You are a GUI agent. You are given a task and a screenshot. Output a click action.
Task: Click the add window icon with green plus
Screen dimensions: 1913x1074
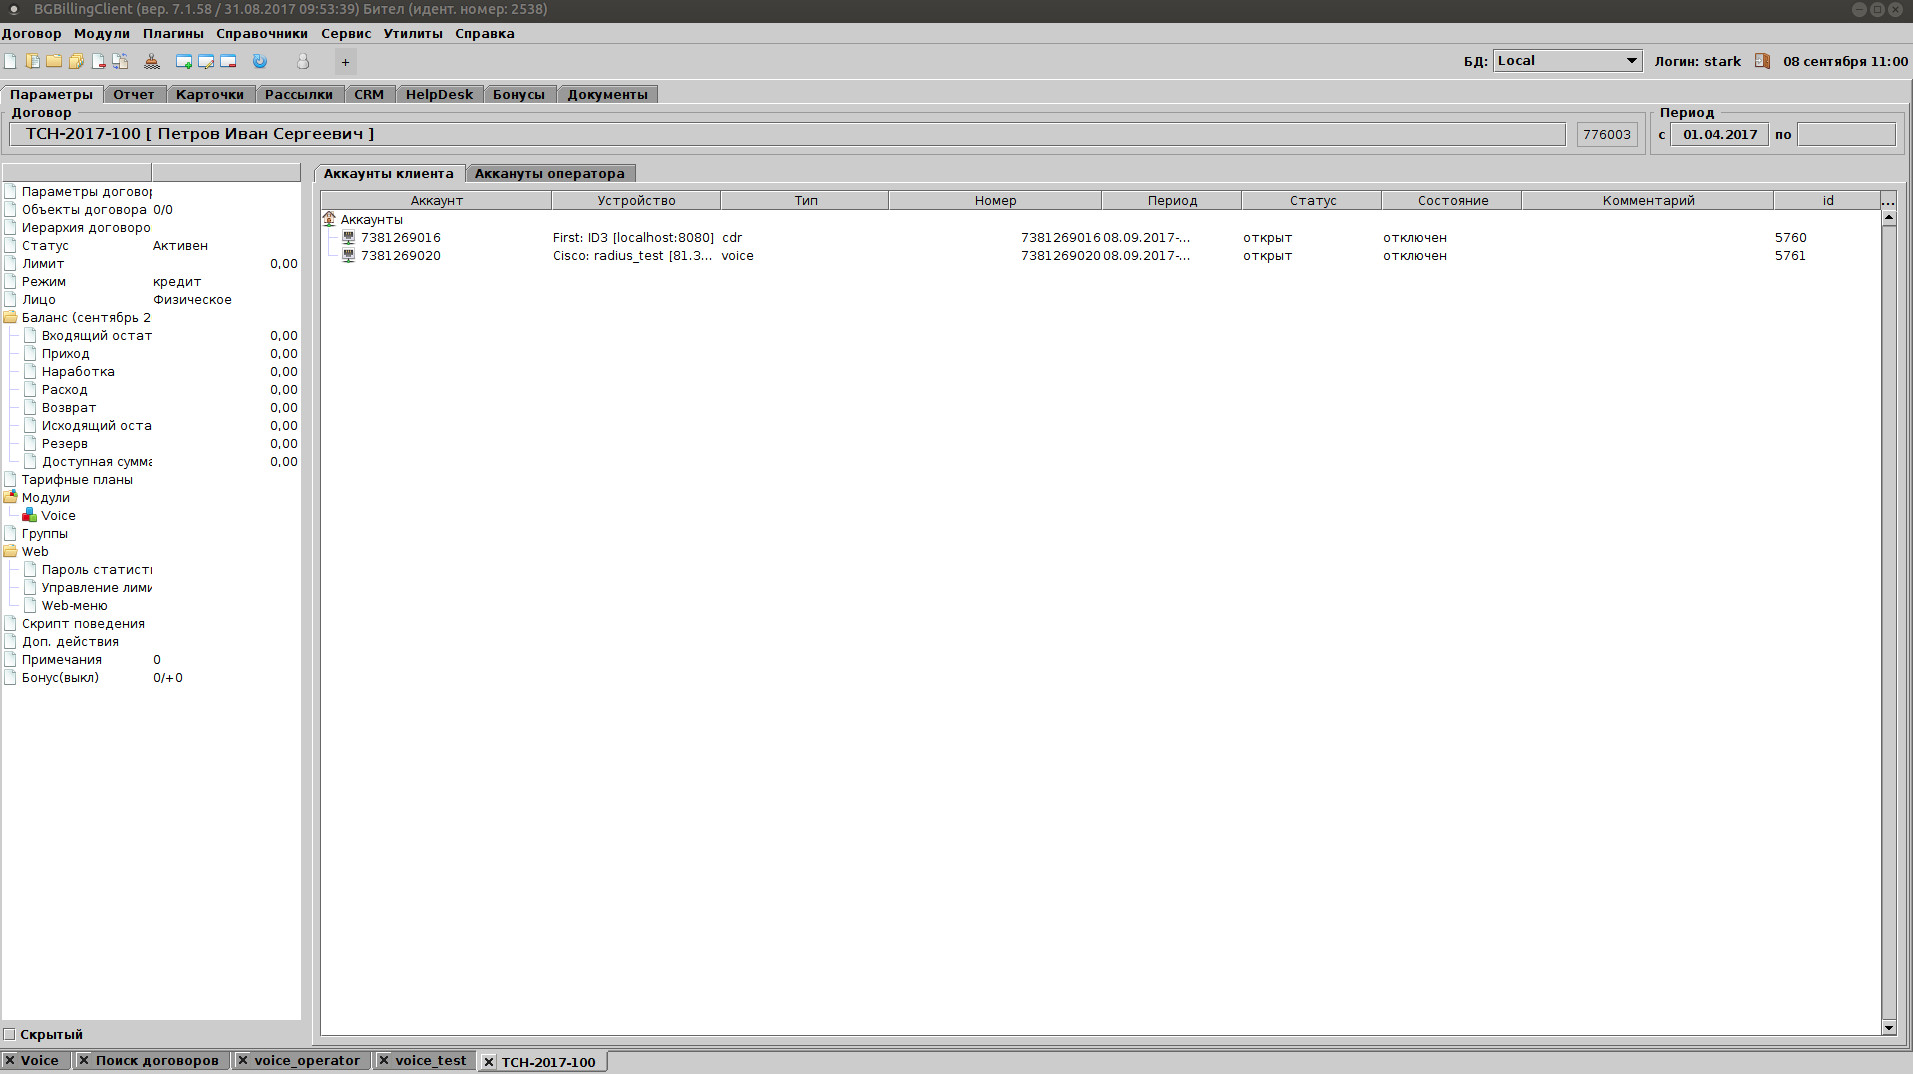(184, 62)
